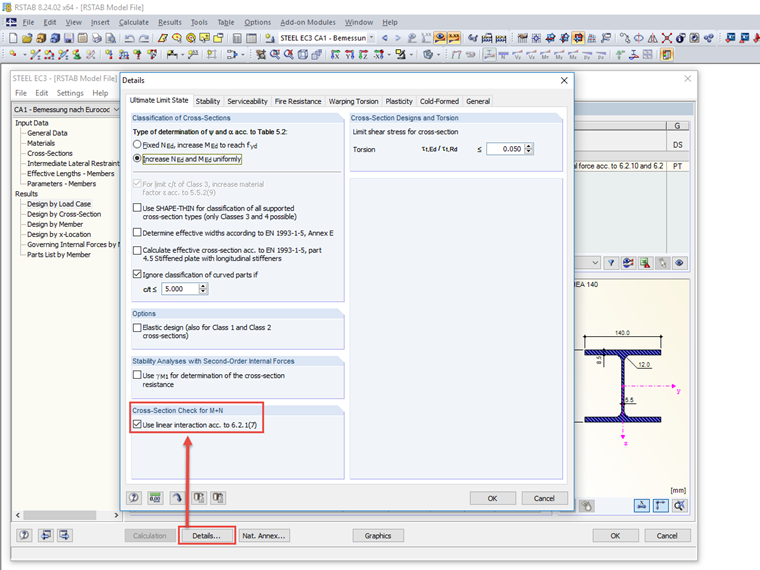Toggle the result values x.xx icon

tap(454, 38)
